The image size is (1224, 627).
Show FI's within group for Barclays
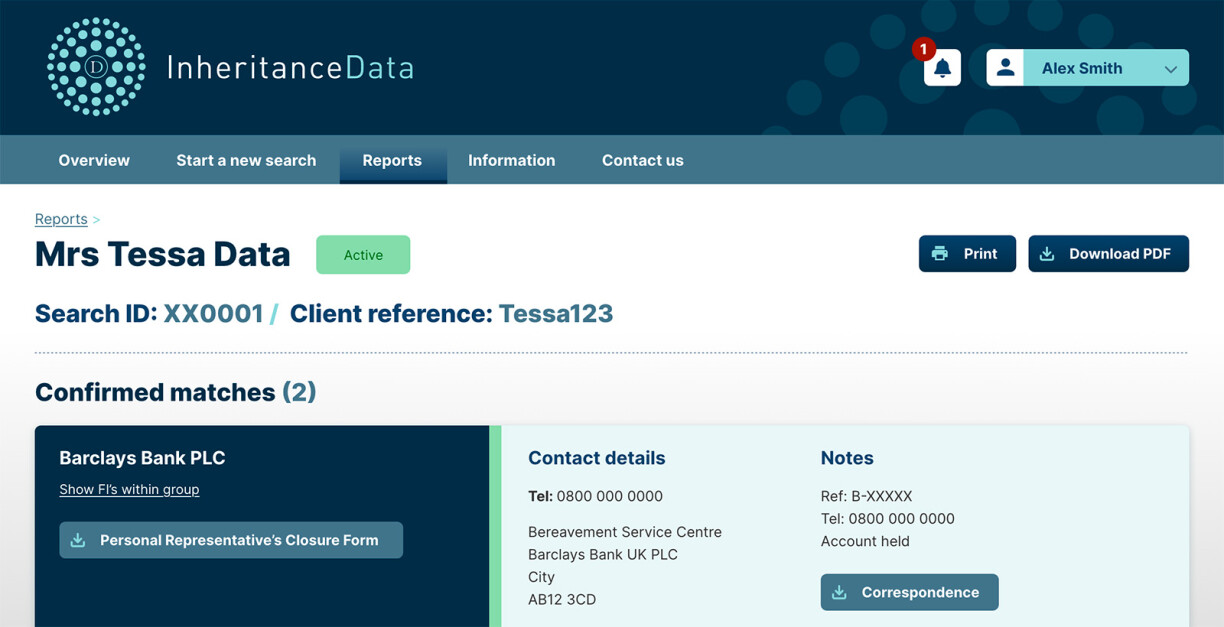point(129,489)
